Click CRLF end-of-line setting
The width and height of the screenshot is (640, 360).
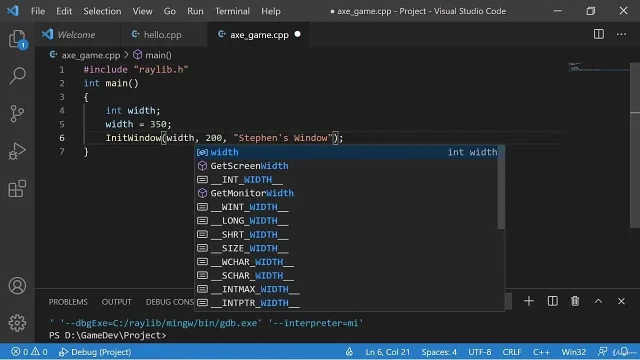click(512, 352)
